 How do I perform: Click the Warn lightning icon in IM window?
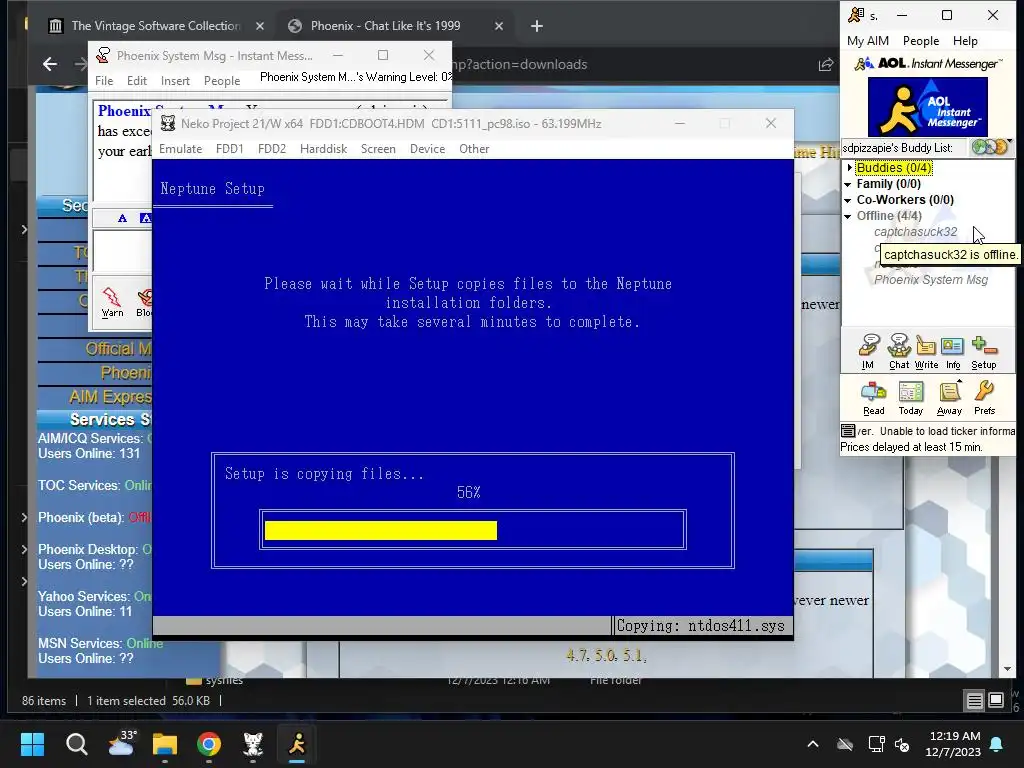112,302
